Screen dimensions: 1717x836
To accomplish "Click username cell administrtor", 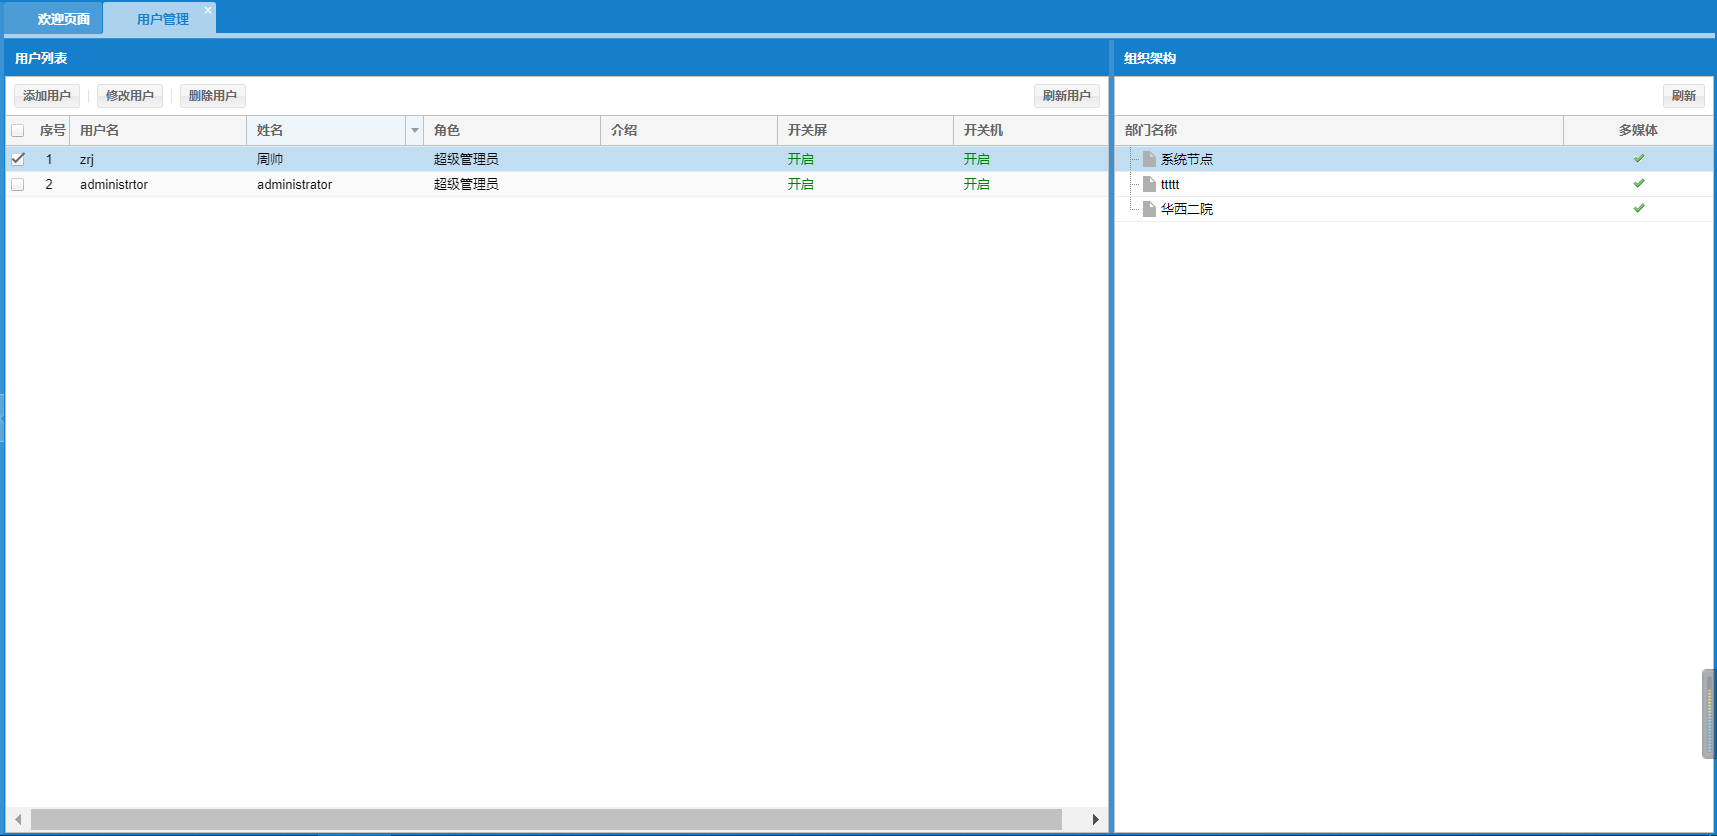I will coord(114,184).
